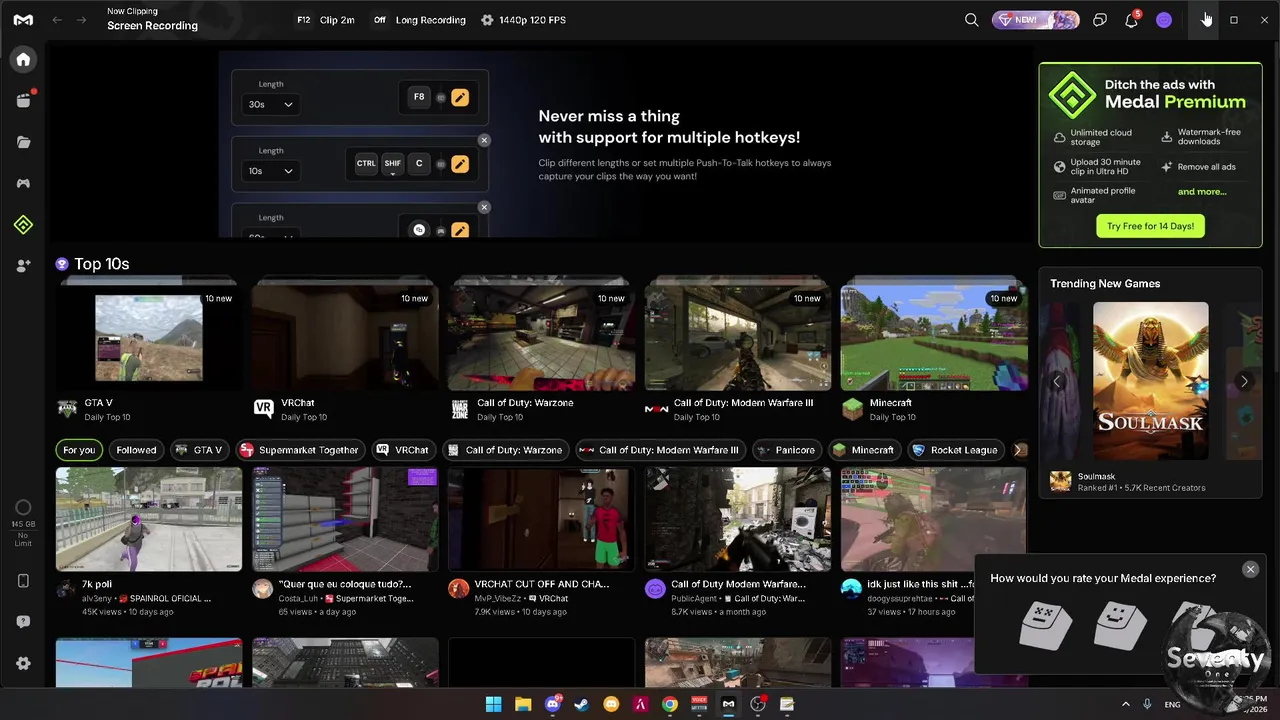Open the Soulmask trending game poster
The height and width of the screenshot is (720, 1280).
point(1150,381)
